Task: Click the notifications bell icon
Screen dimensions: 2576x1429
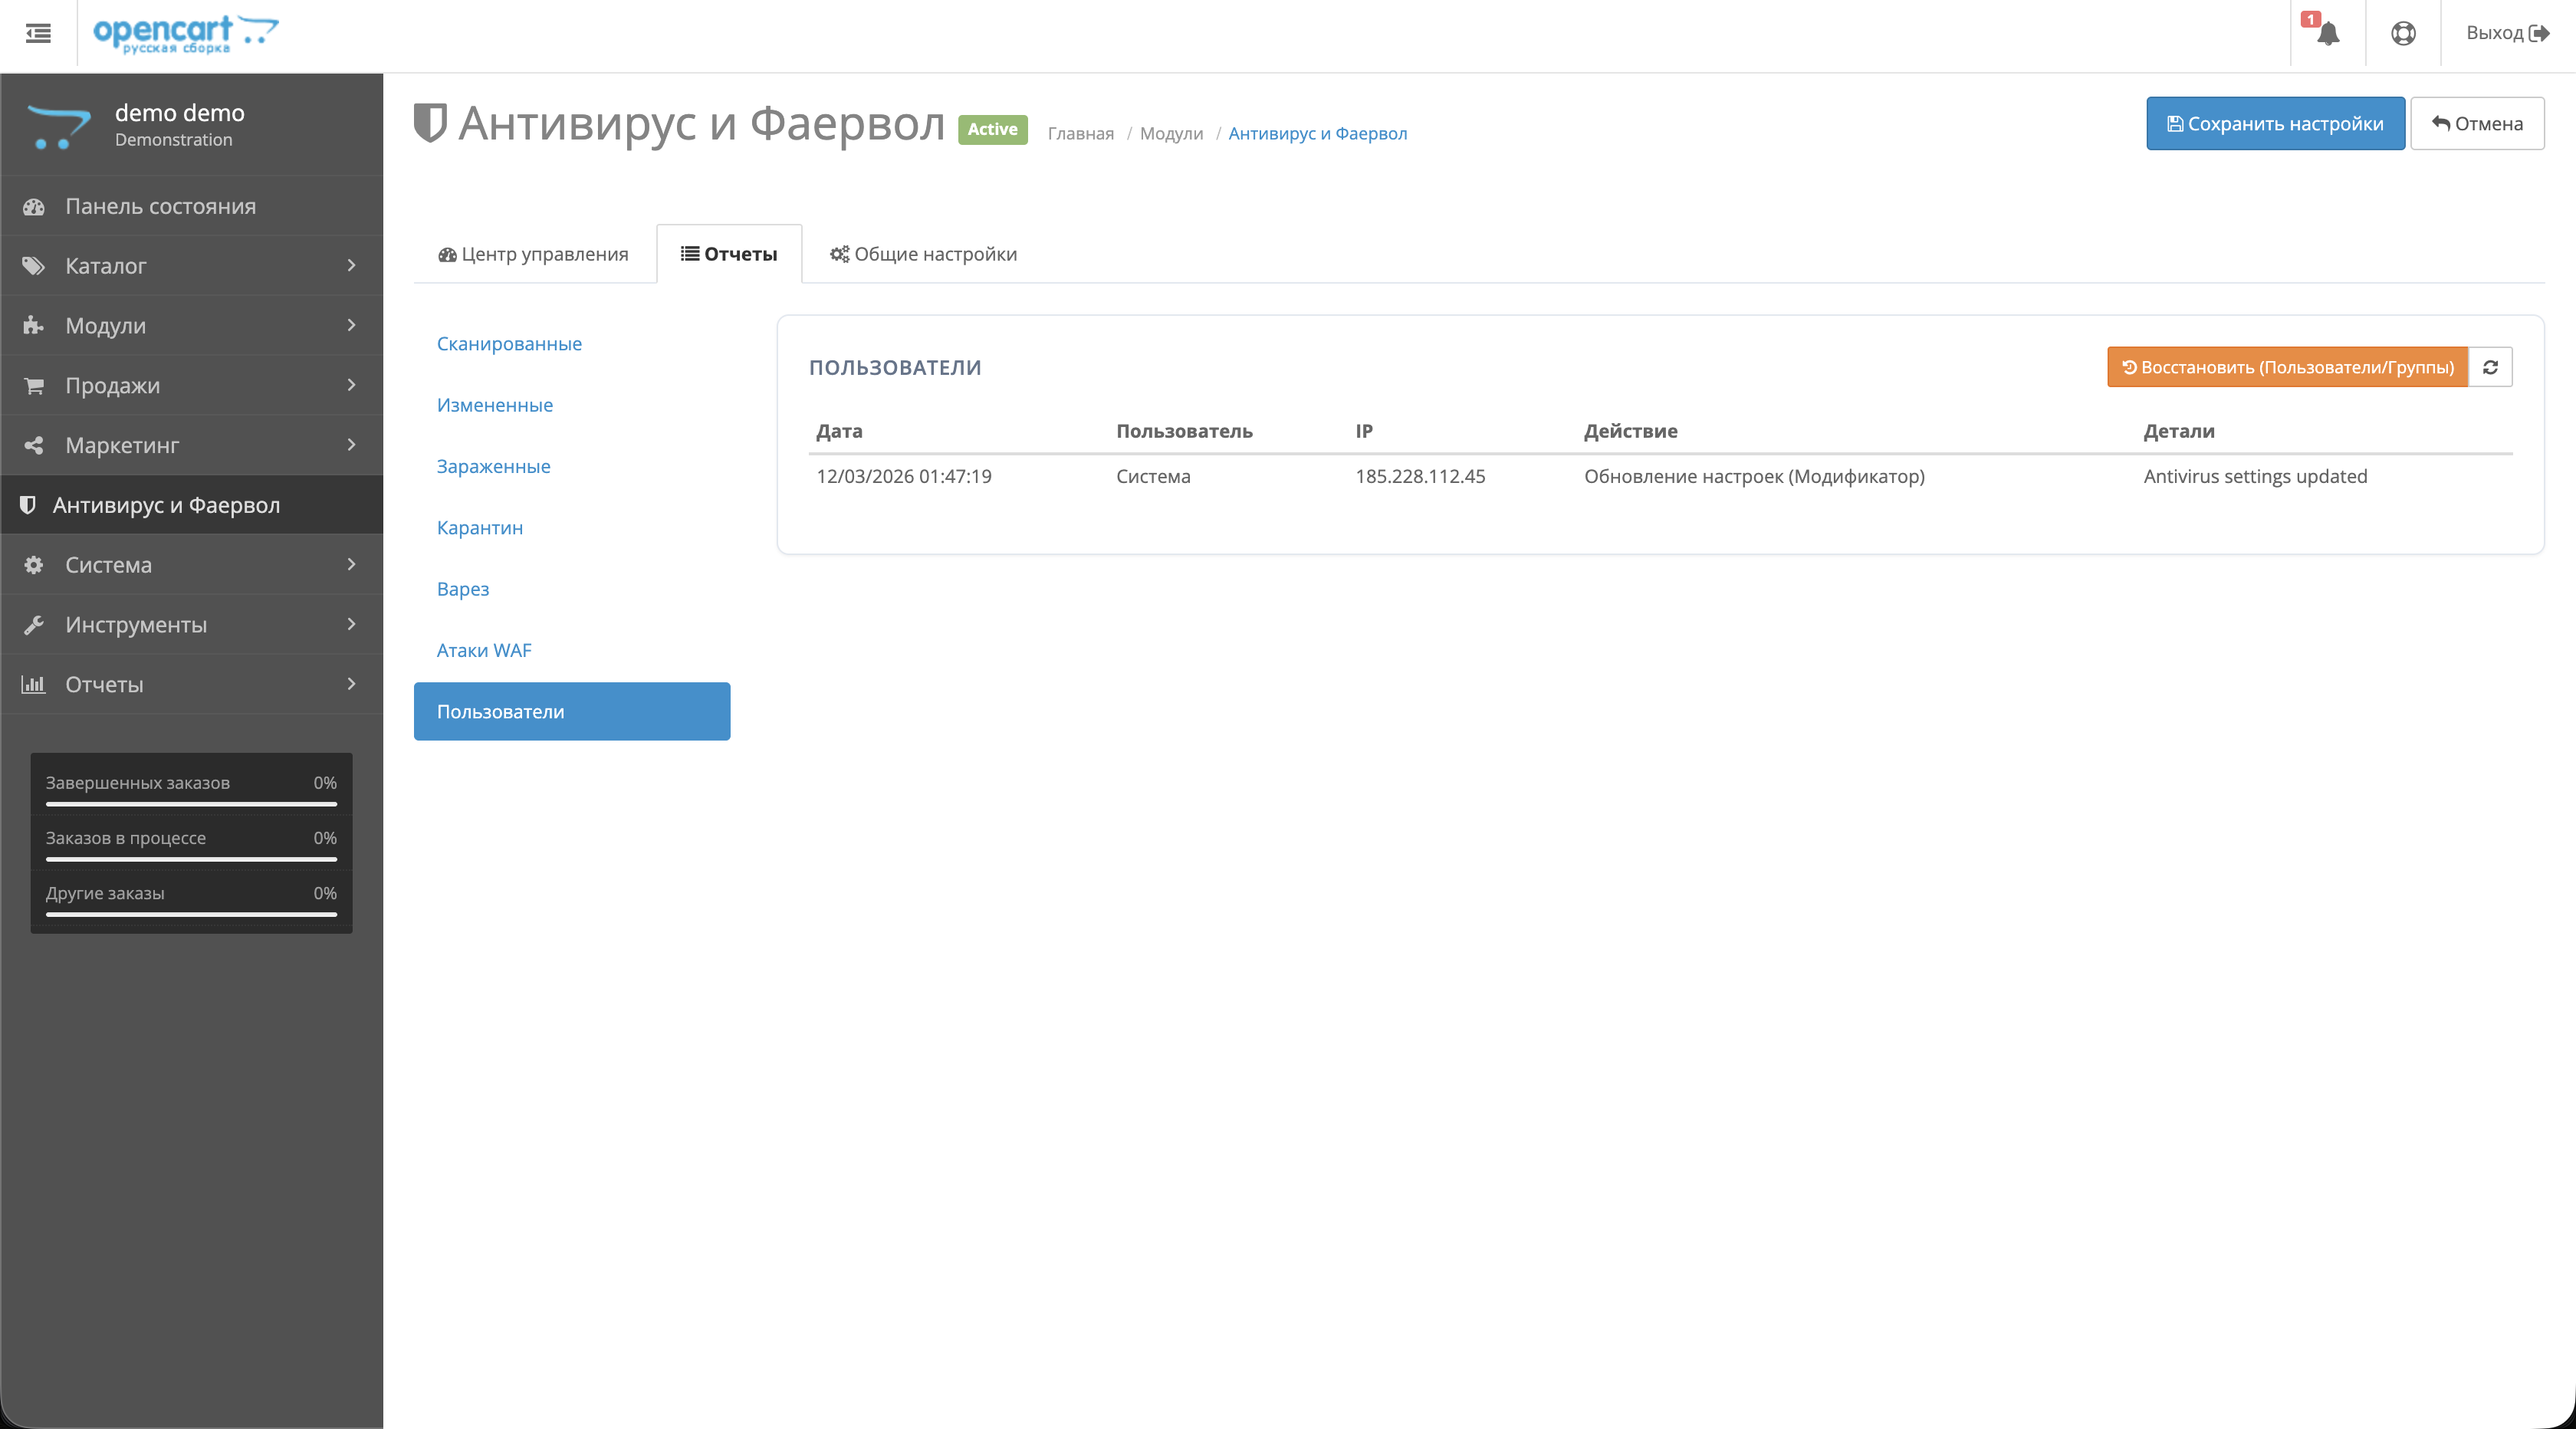Action: tap(2328, 34)
